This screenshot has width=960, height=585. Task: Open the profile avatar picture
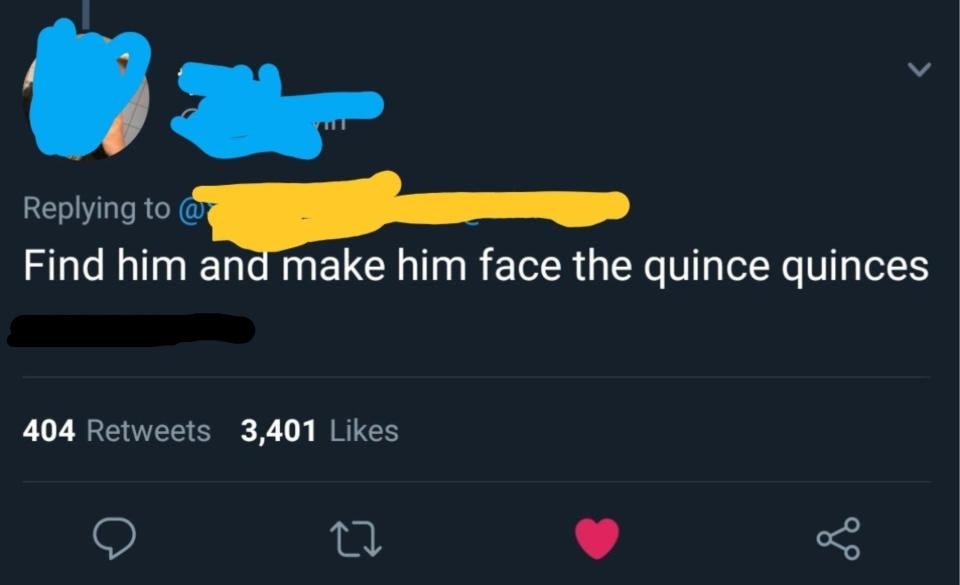[x=85, y=95]
